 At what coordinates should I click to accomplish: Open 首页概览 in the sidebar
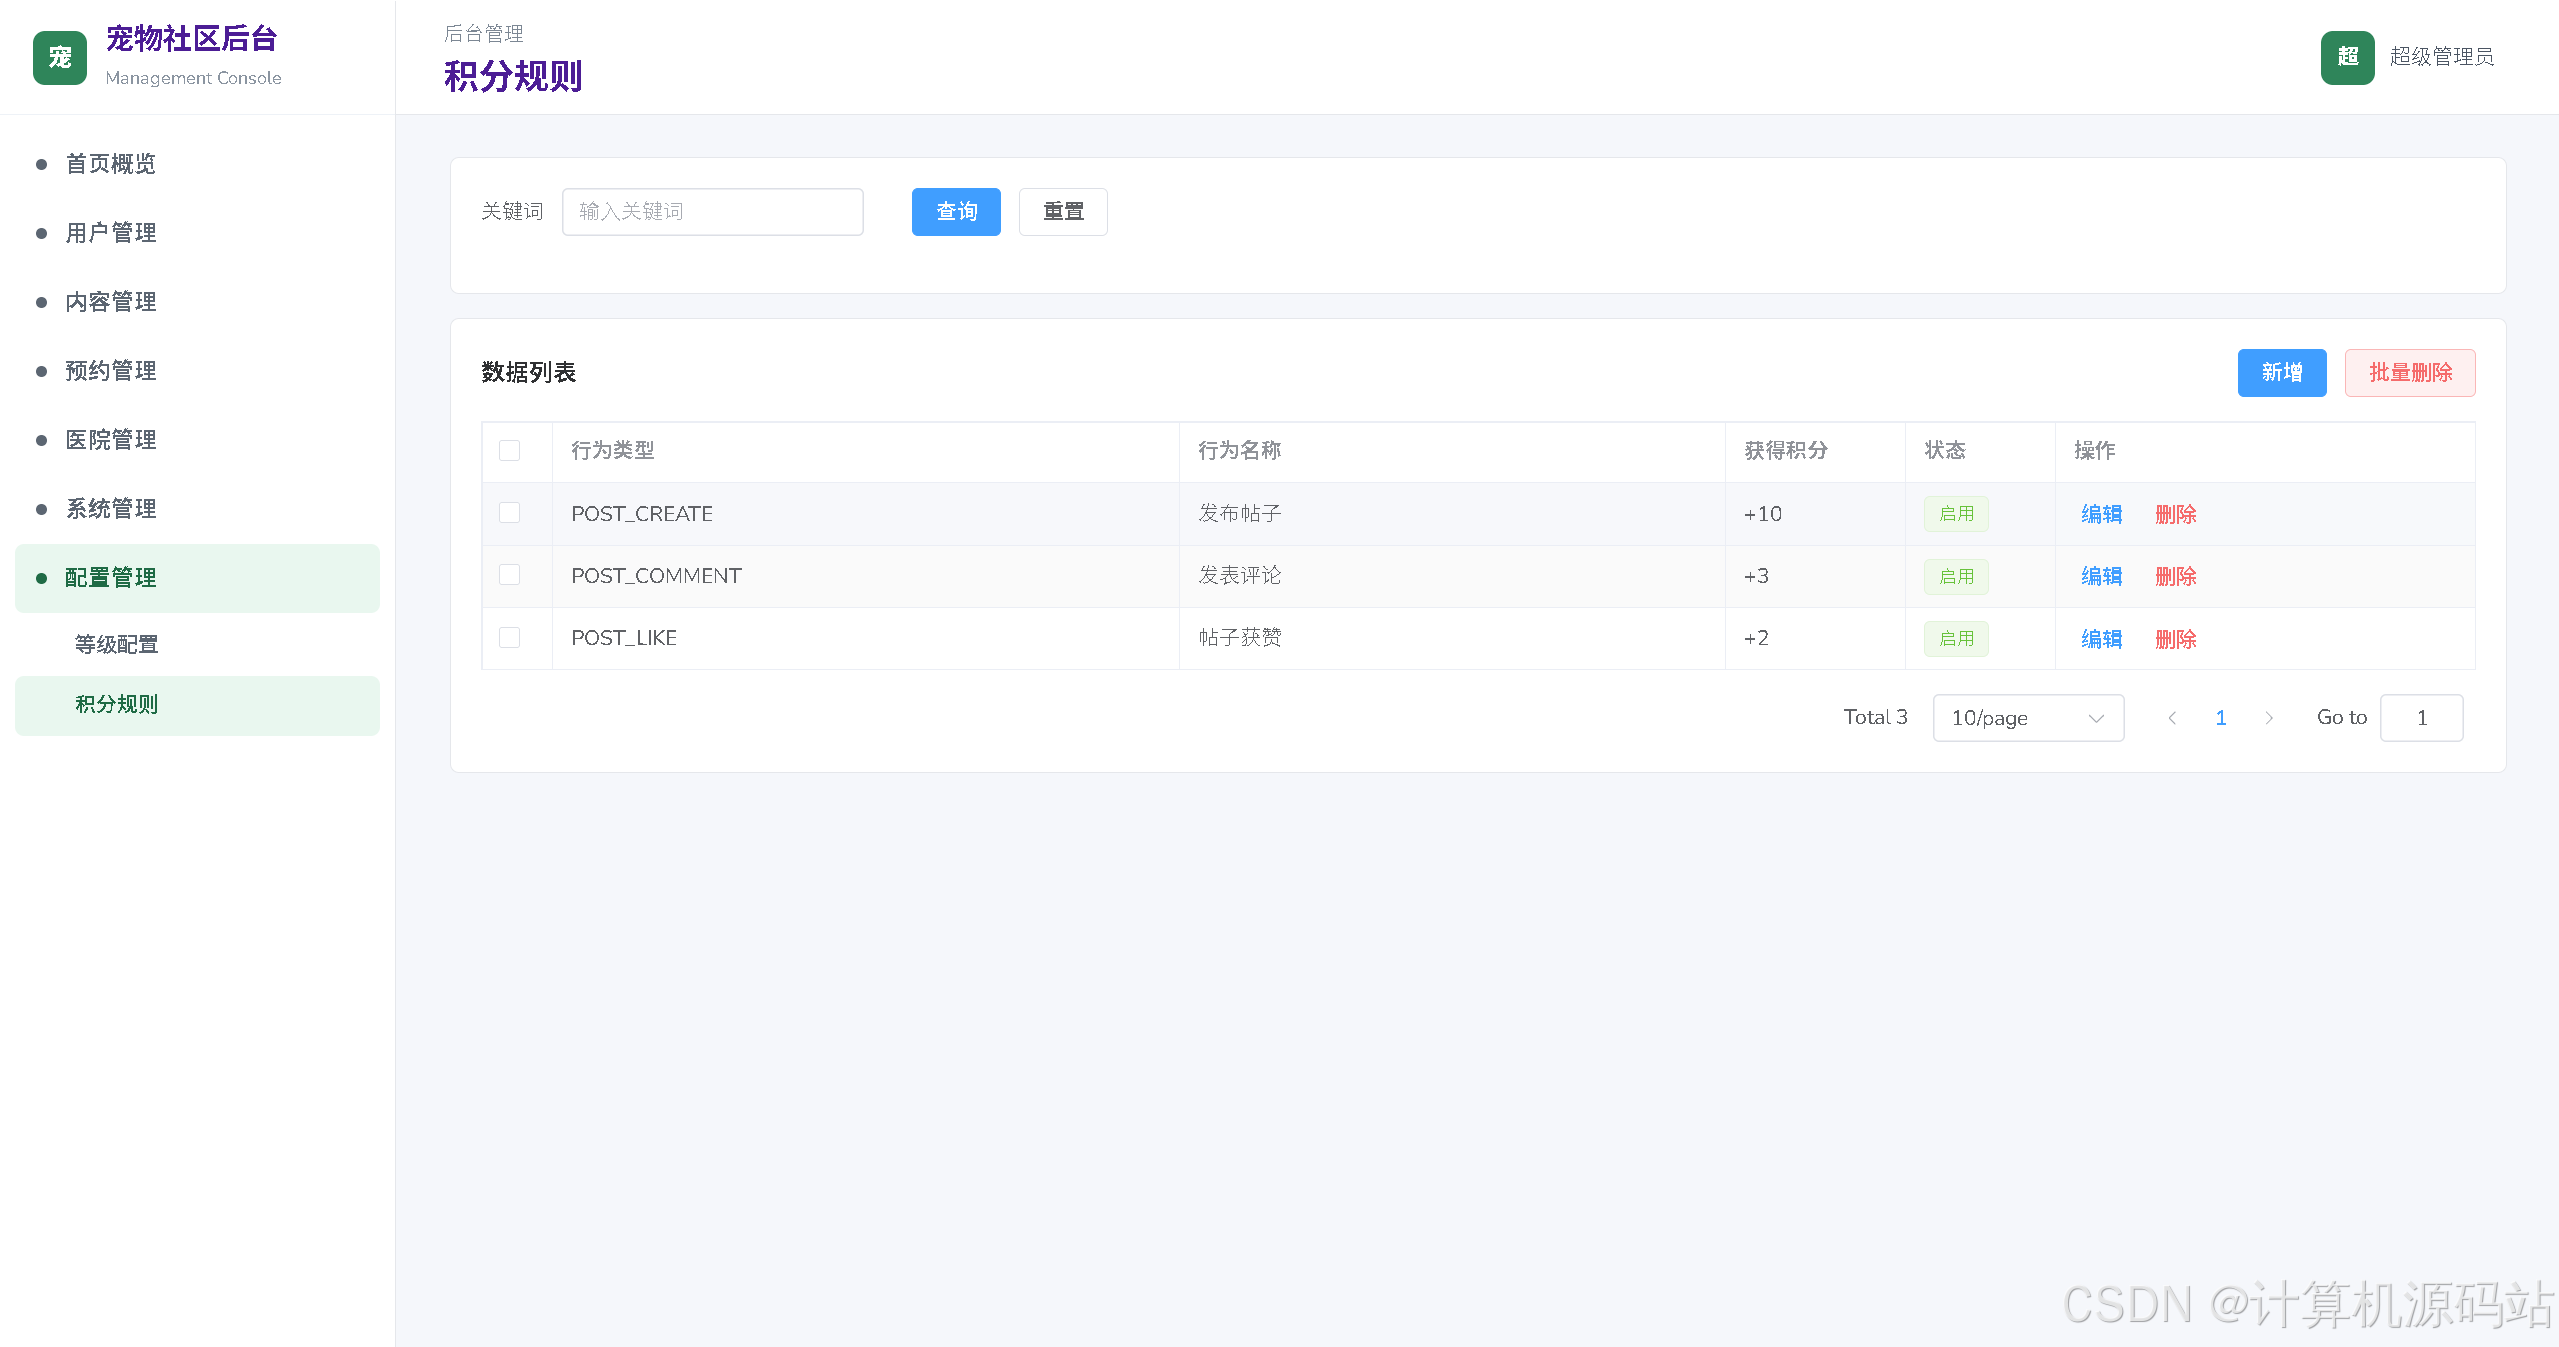point(197,164)
